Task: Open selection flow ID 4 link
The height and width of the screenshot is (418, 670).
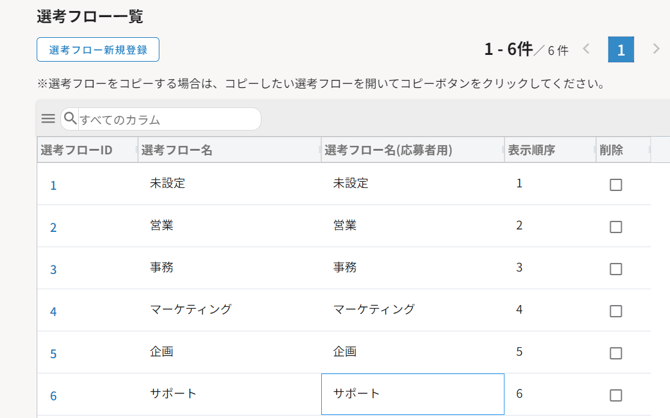Action: click(x=53, y=312)
